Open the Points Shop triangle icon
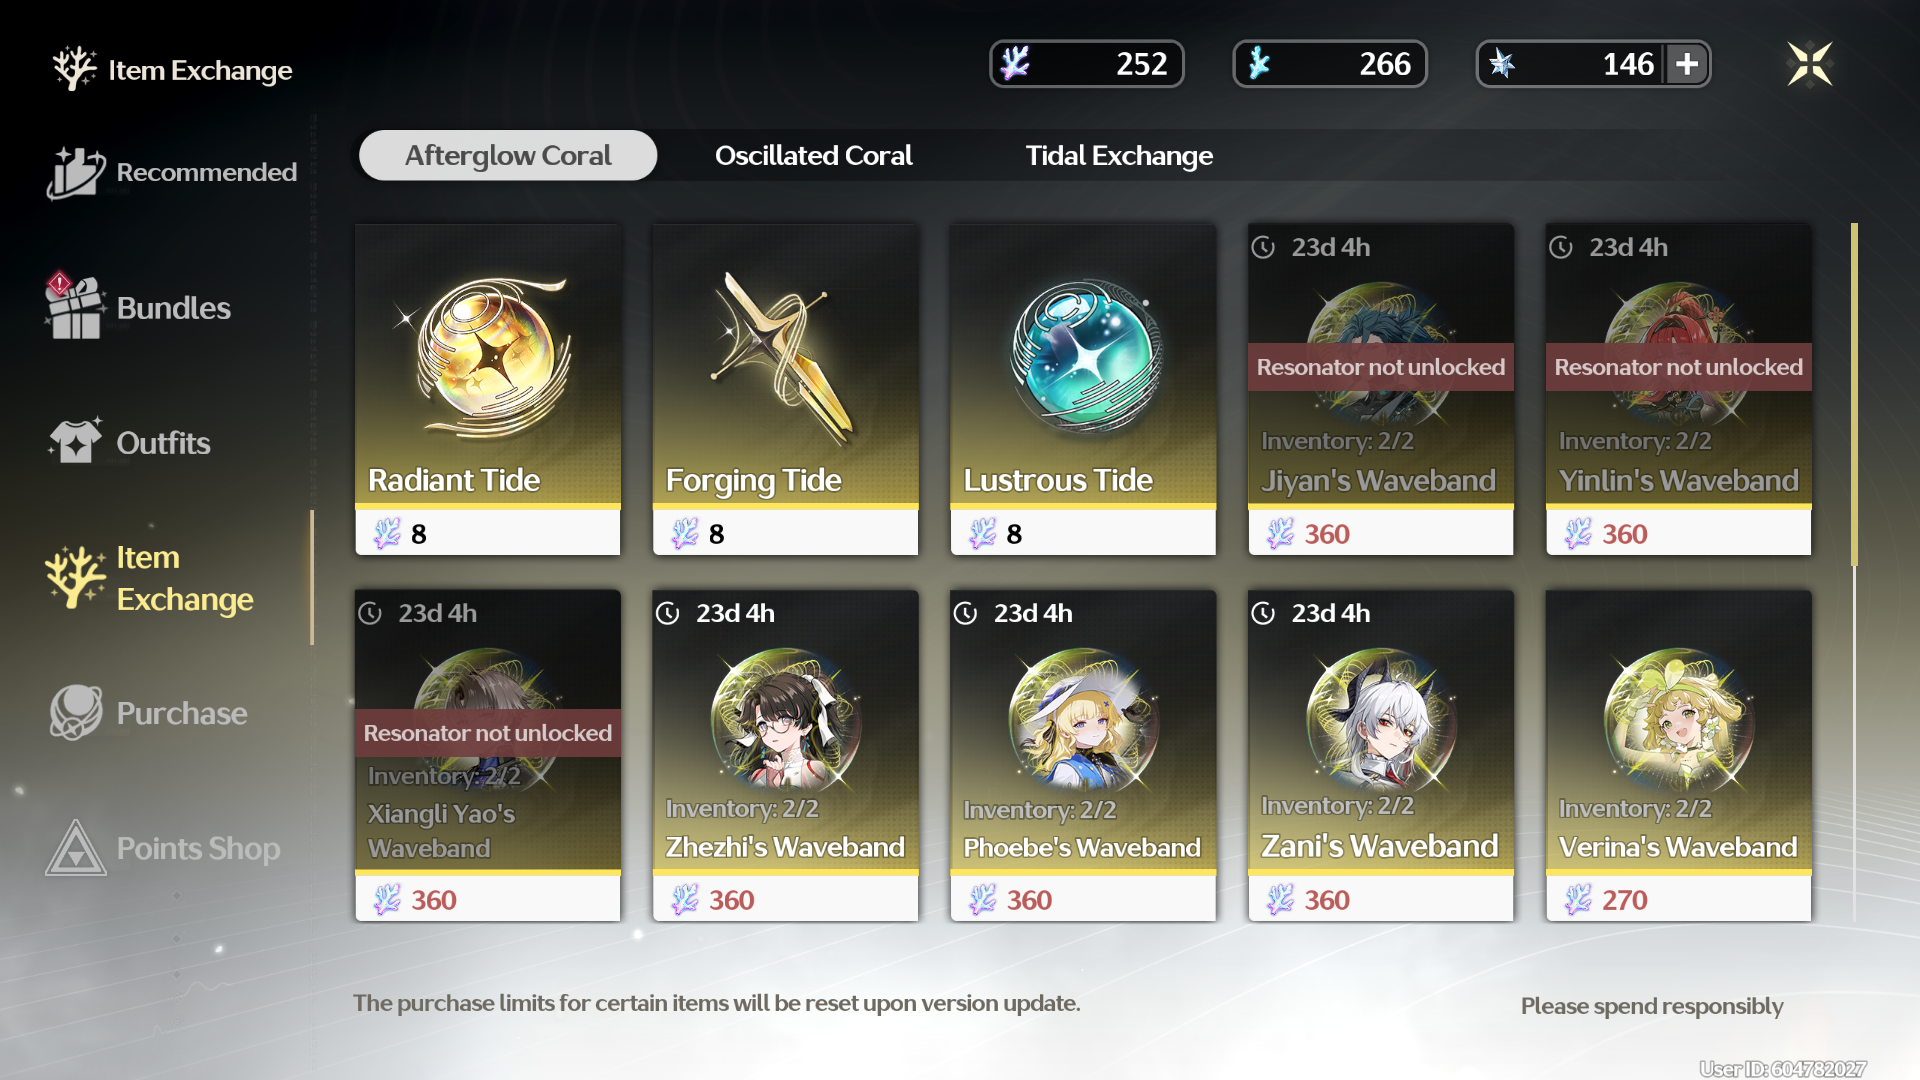The image size is (1920, 1080). [75, 849]
